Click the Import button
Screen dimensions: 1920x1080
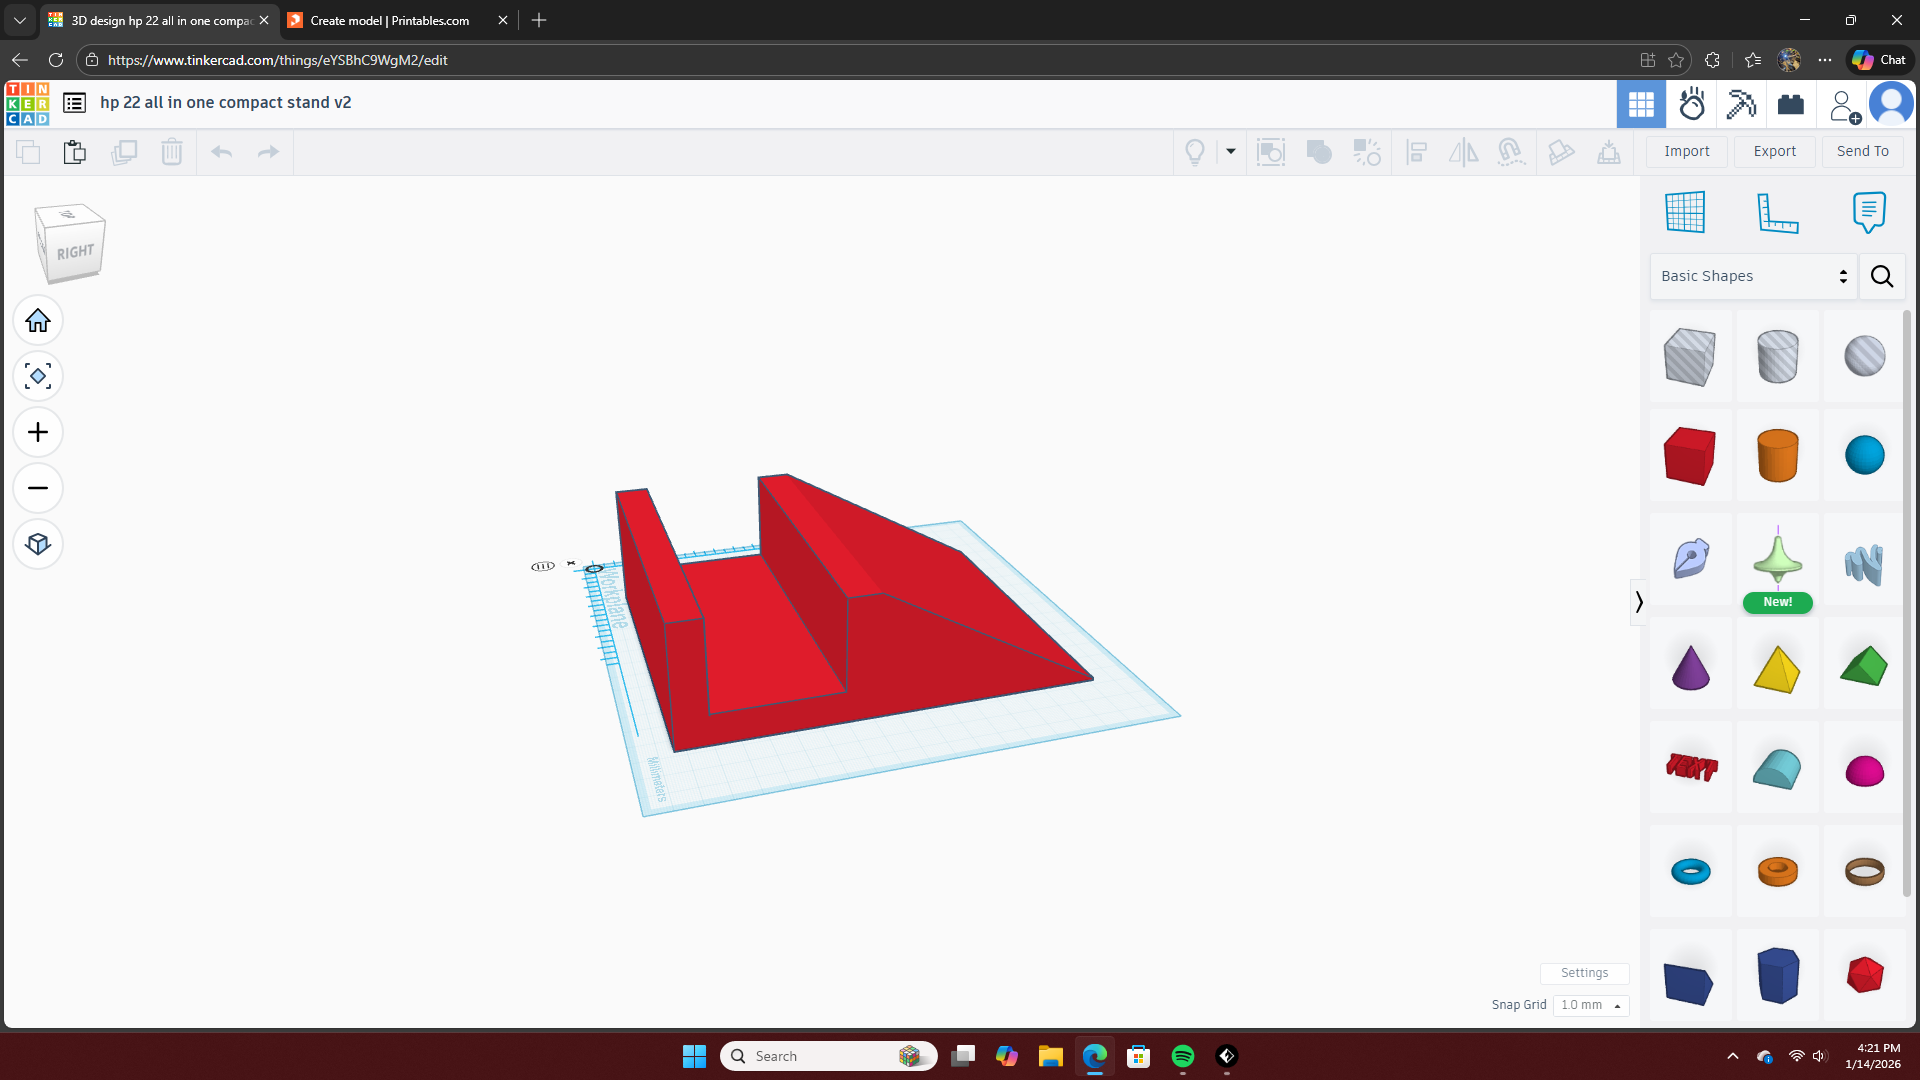(1687, 151)
